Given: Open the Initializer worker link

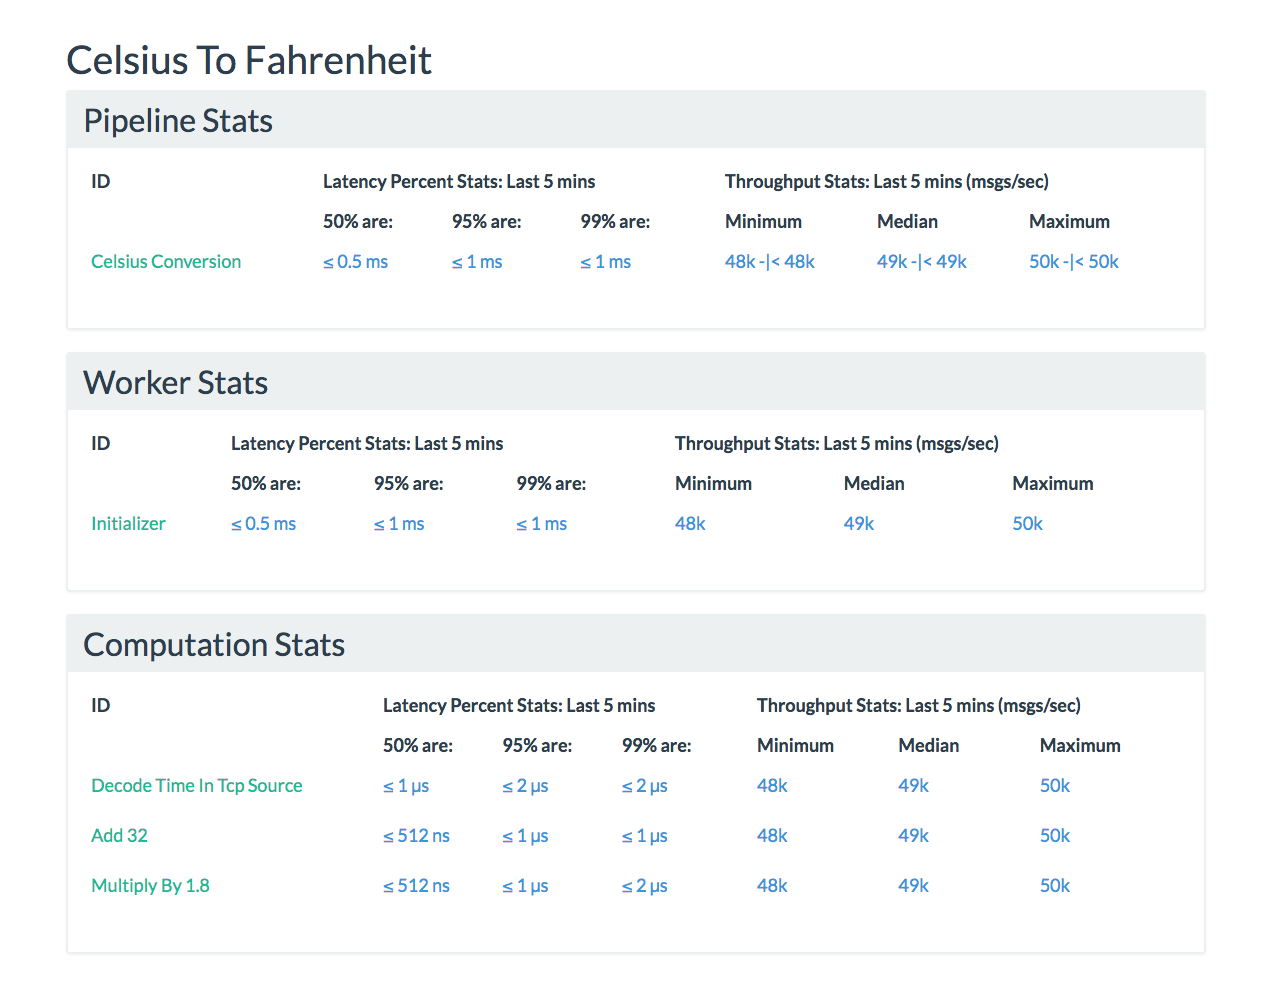Looking at the screenshot, I should 128,524.
